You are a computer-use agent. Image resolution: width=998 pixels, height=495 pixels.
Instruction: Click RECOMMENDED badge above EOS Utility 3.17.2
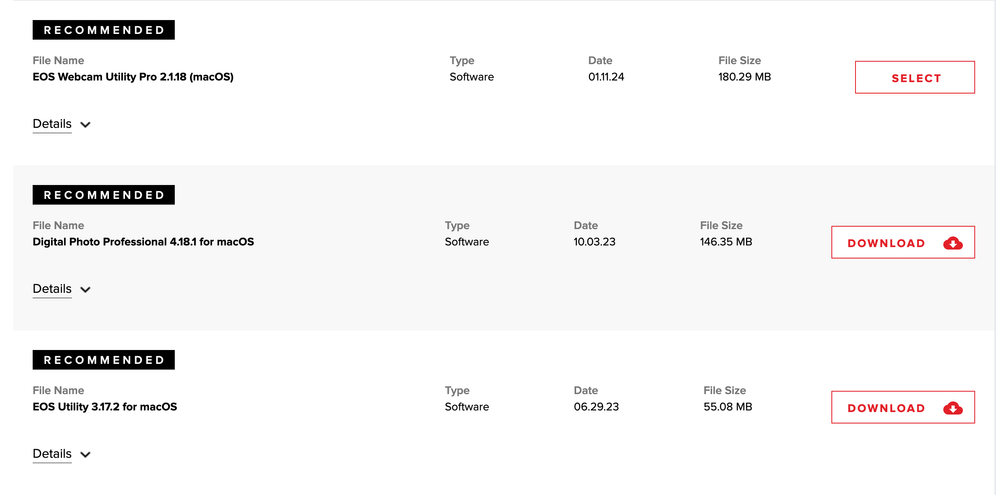coord(104,360)
